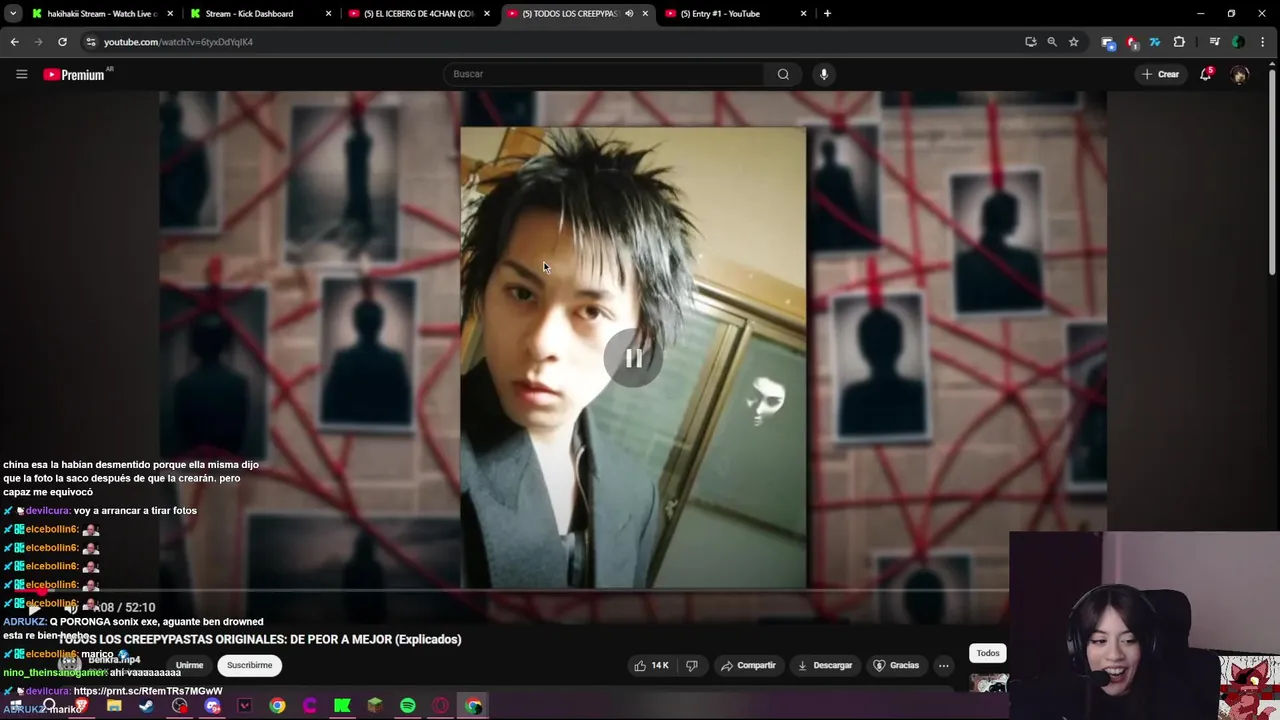Screen dimensions: 1280x720
Task: Open Minecraft block icon in taskbar
Action: click(375, 706)
